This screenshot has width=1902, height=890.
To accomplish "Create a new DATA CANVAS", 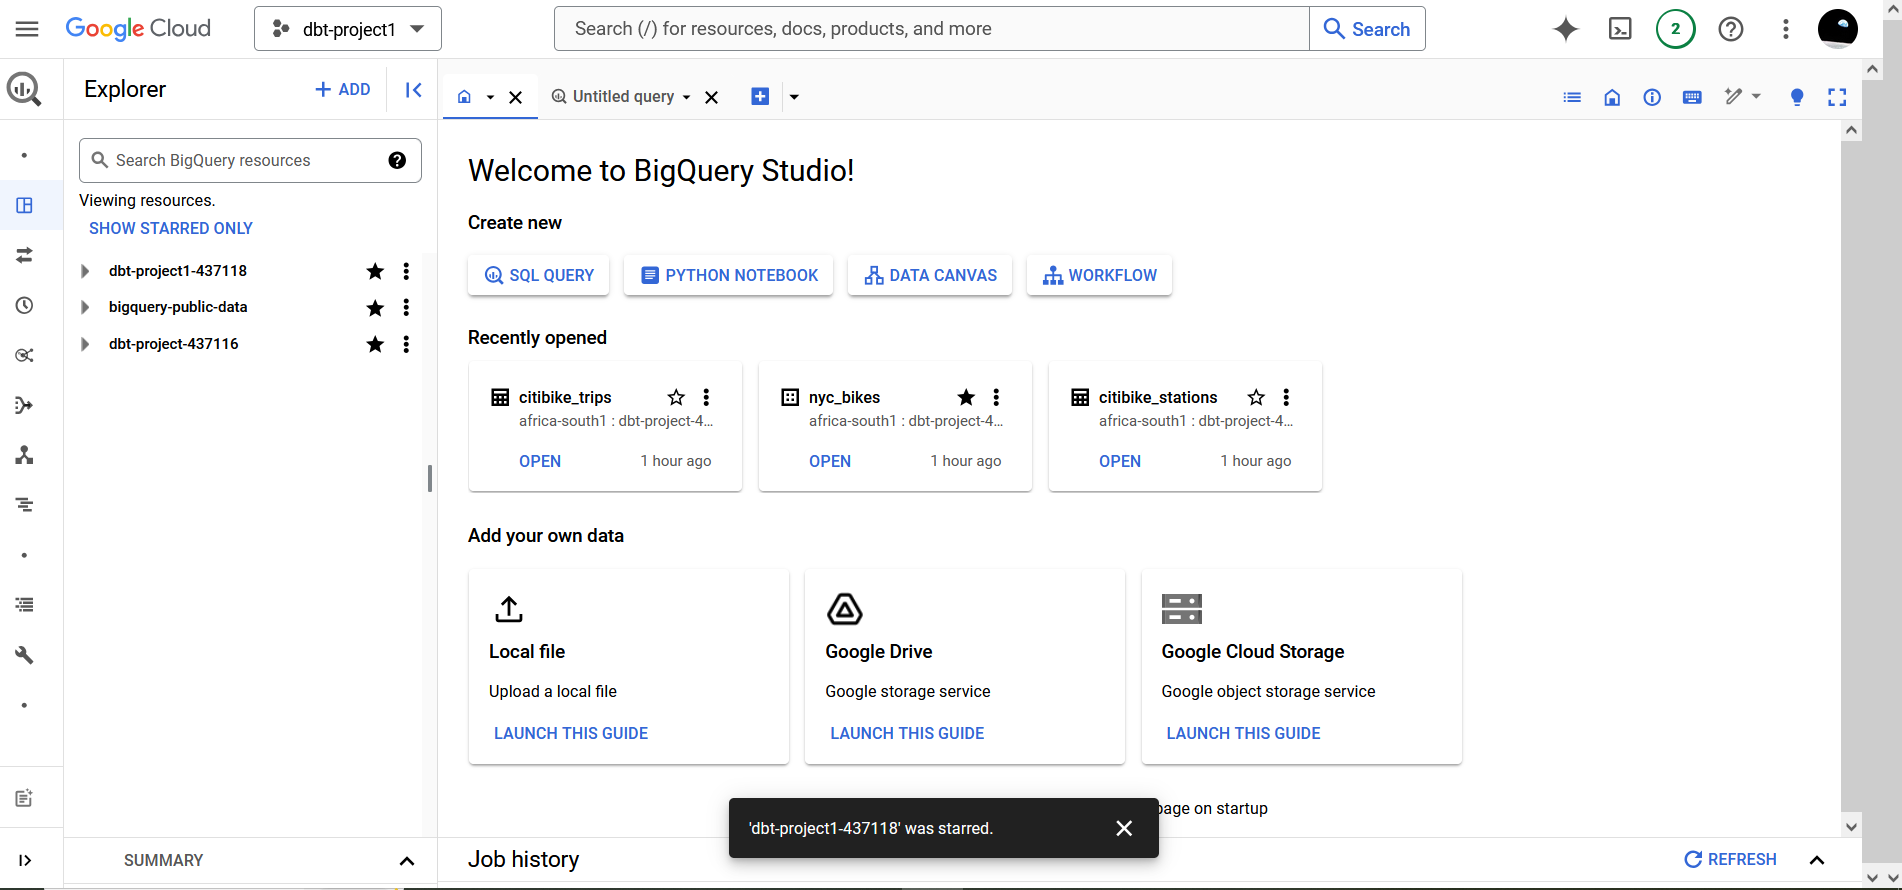I will coord(930,275).
